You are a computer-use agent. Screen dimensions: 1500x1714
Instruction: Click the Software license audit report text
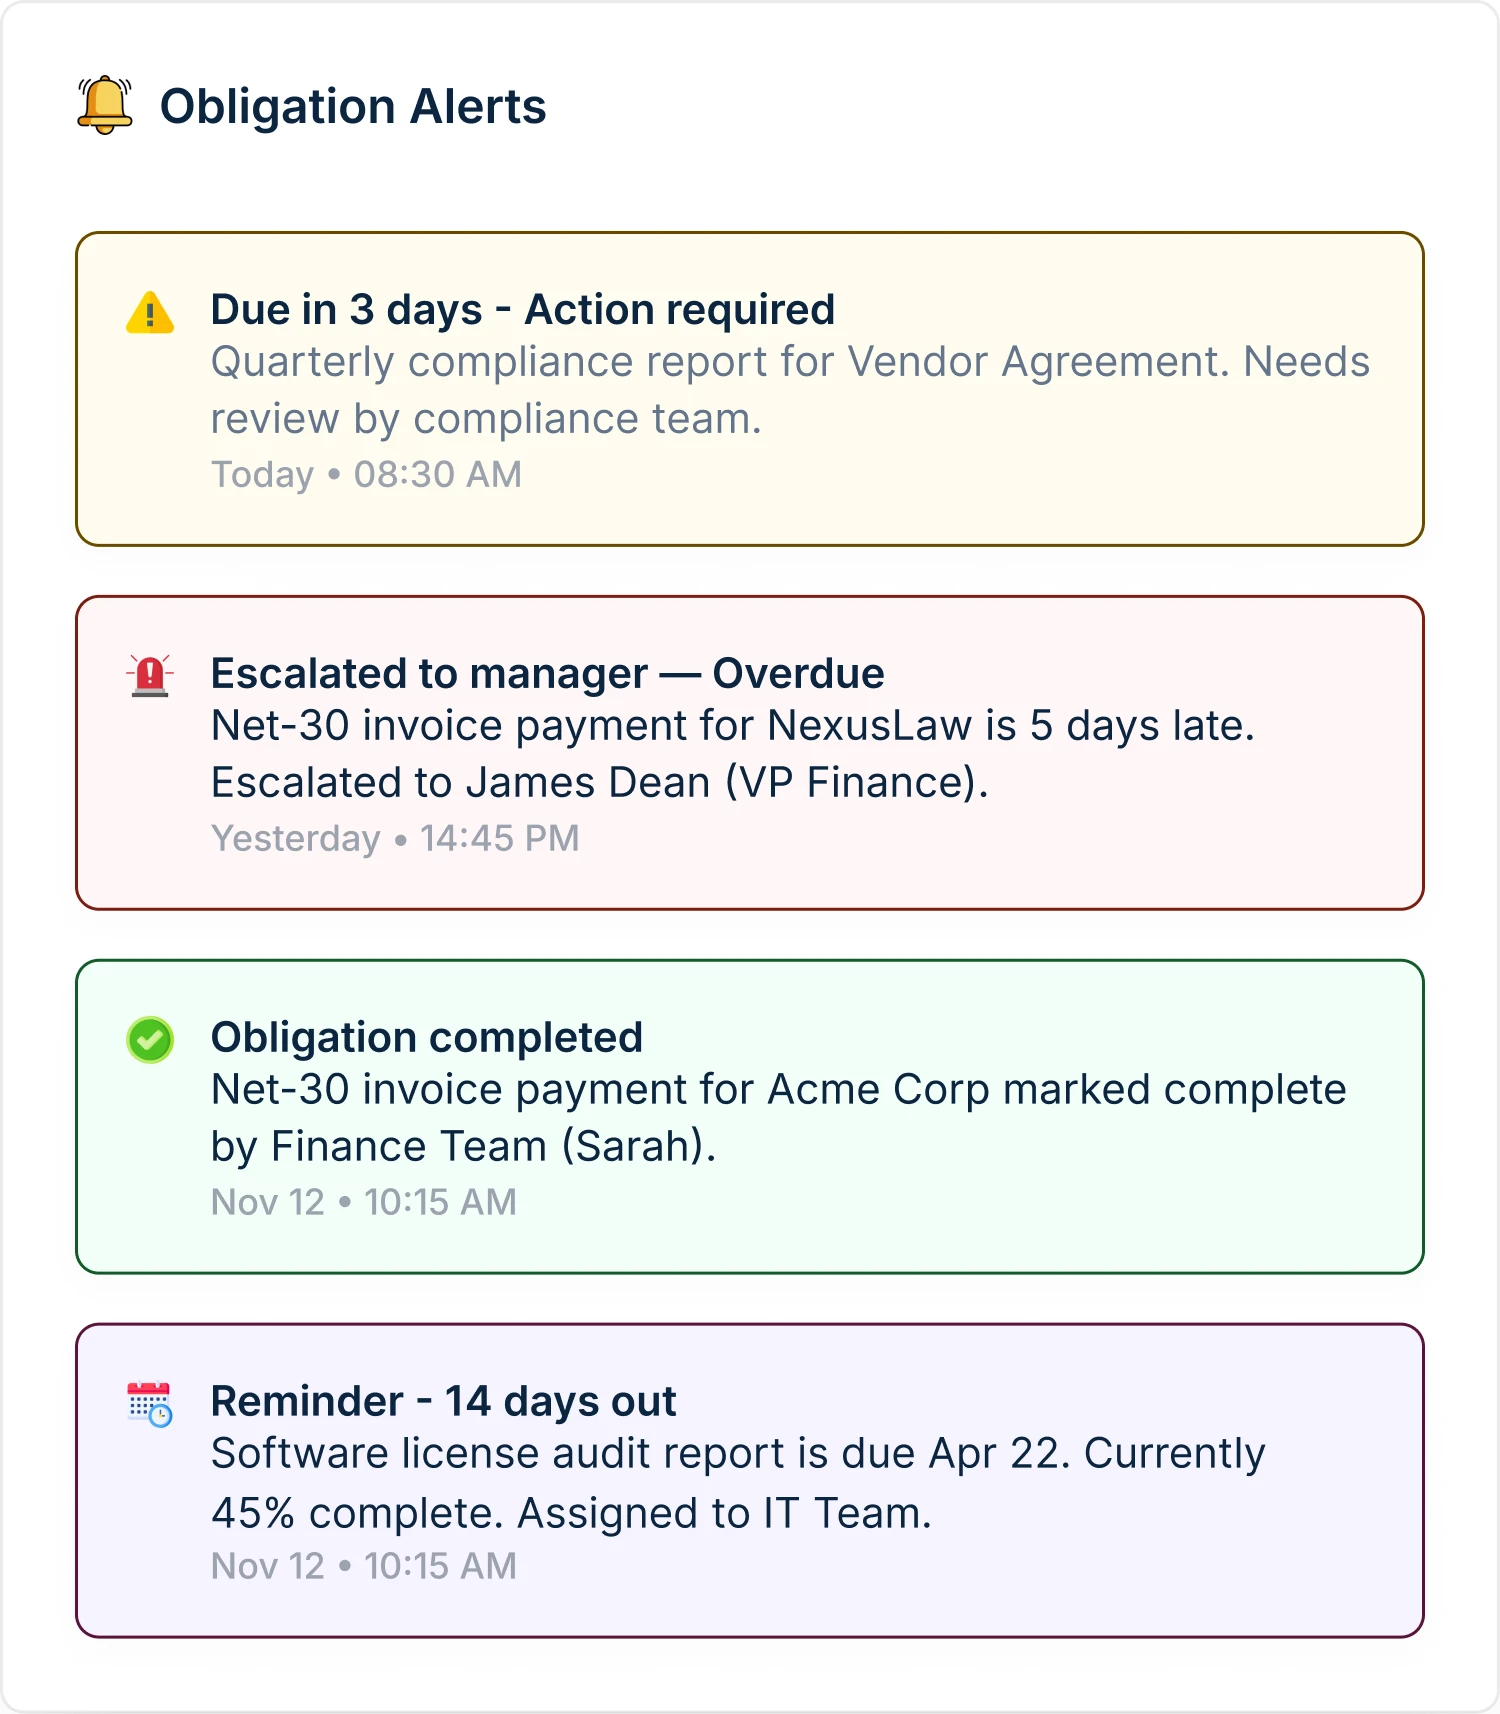coord(738,1483)
